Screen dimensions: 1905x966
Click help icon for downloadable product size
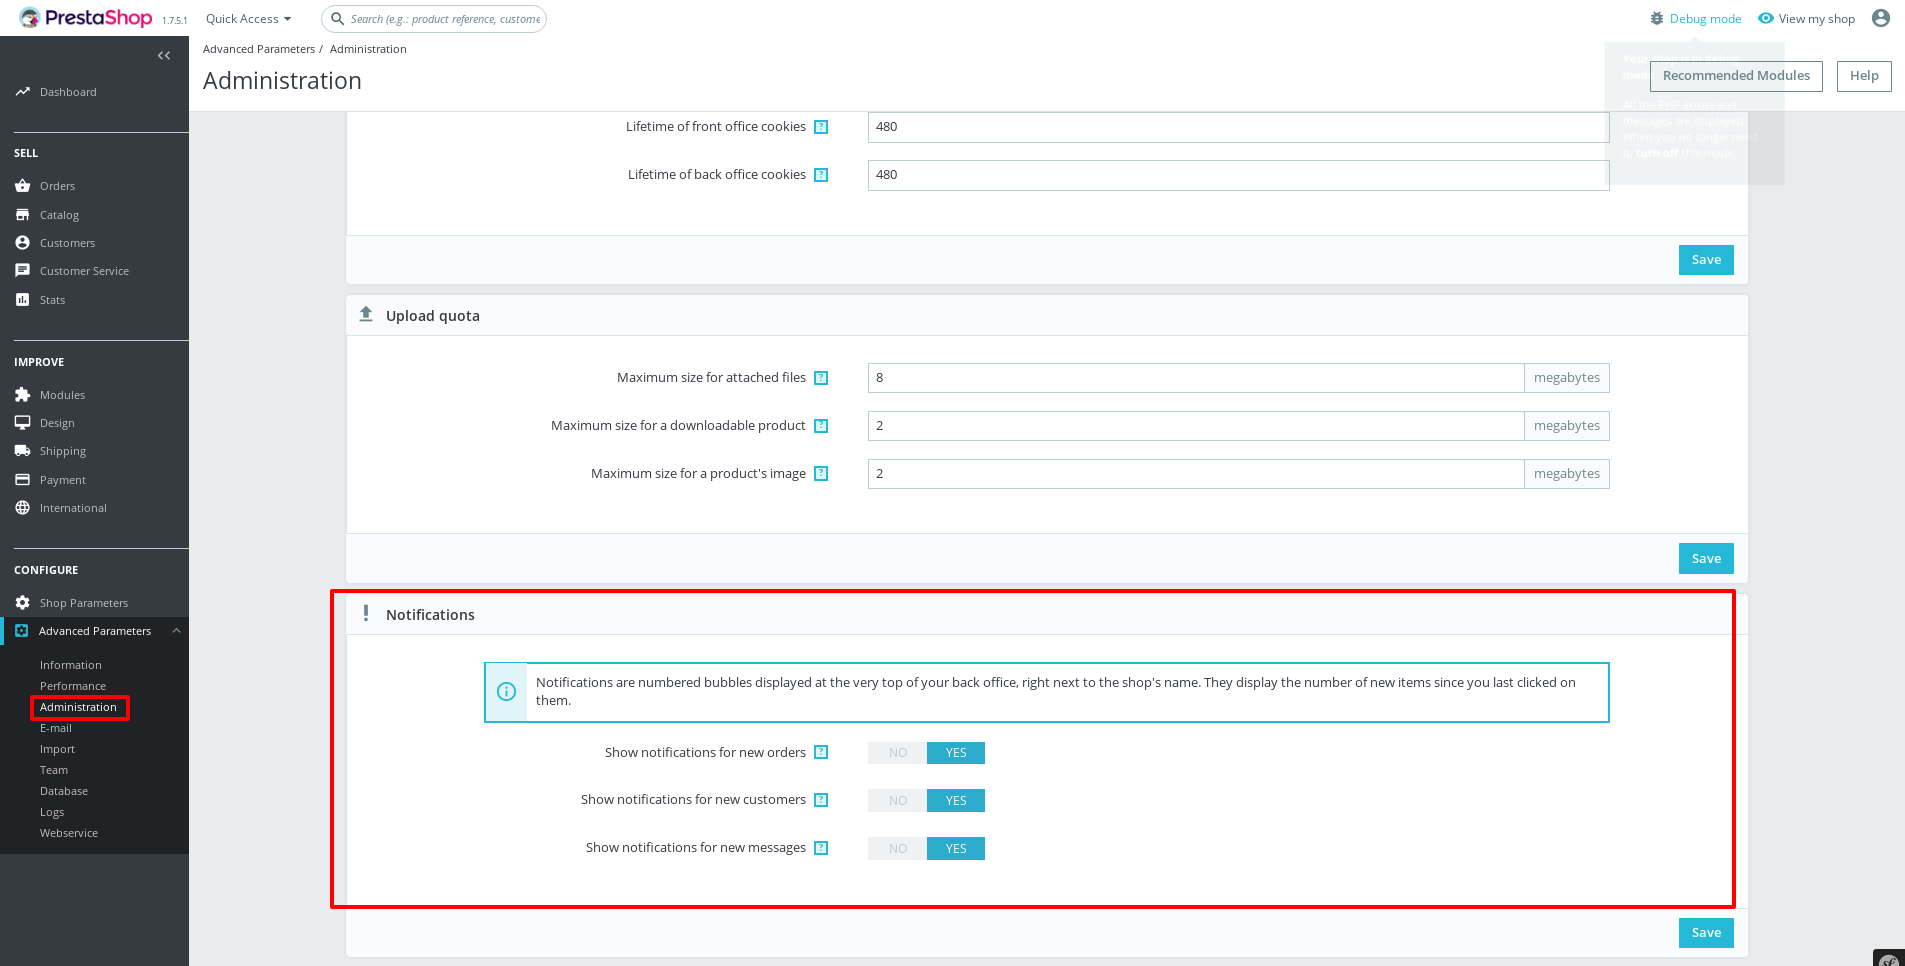[821, 426]
